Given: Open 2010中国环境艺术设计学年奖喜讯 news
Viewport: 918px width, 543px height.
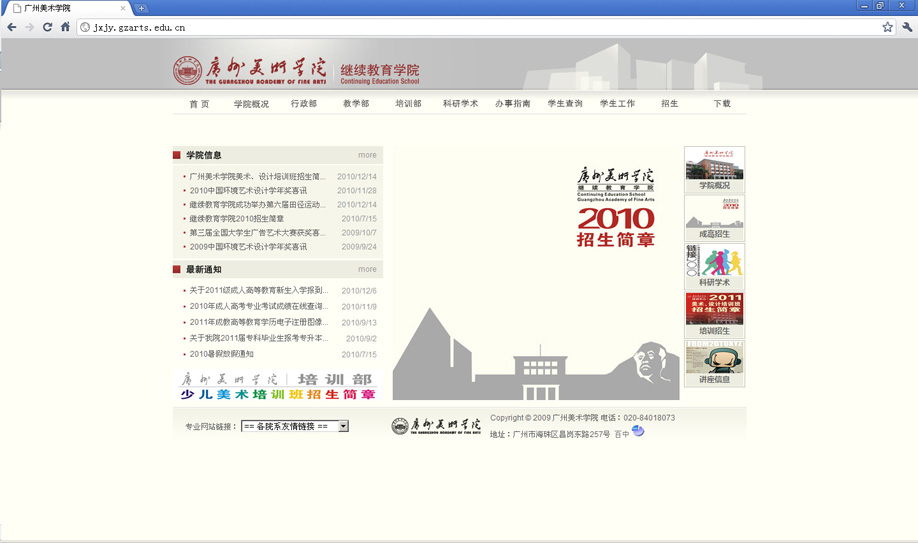Looking at the screenshot, I should [248, 190].
